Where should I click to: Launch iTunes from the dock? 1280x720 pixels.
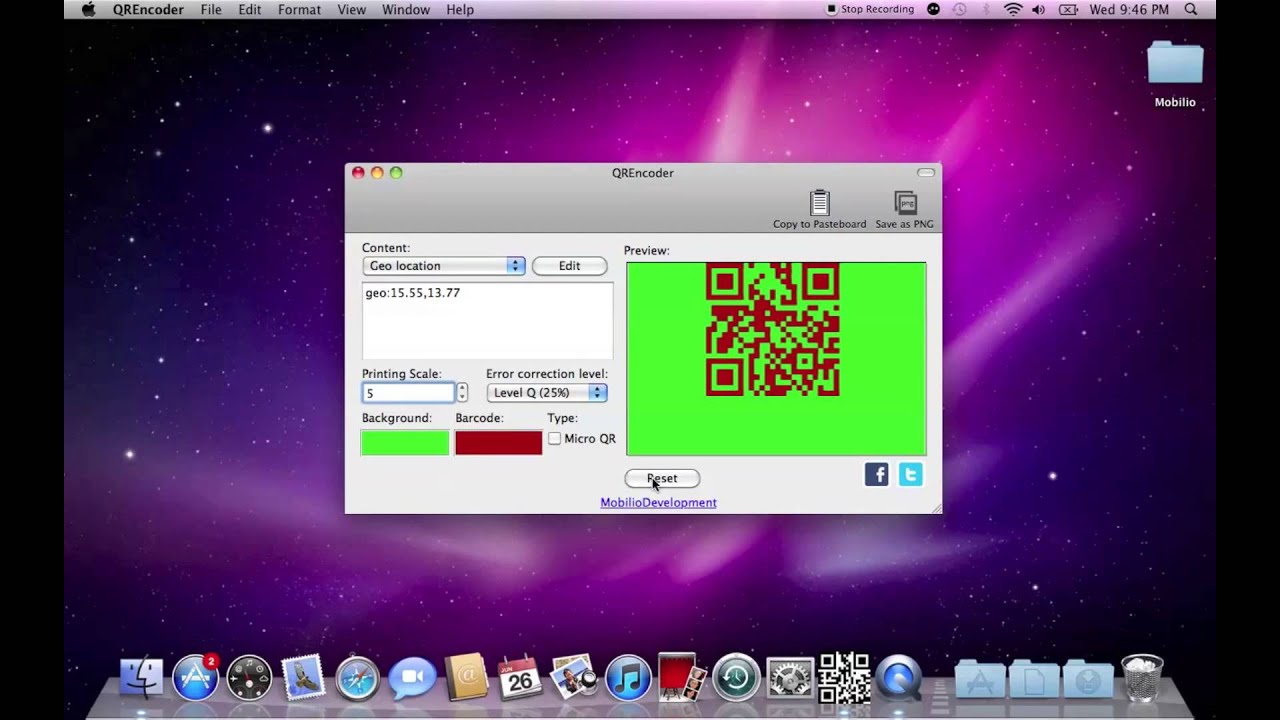coord(628,678)
